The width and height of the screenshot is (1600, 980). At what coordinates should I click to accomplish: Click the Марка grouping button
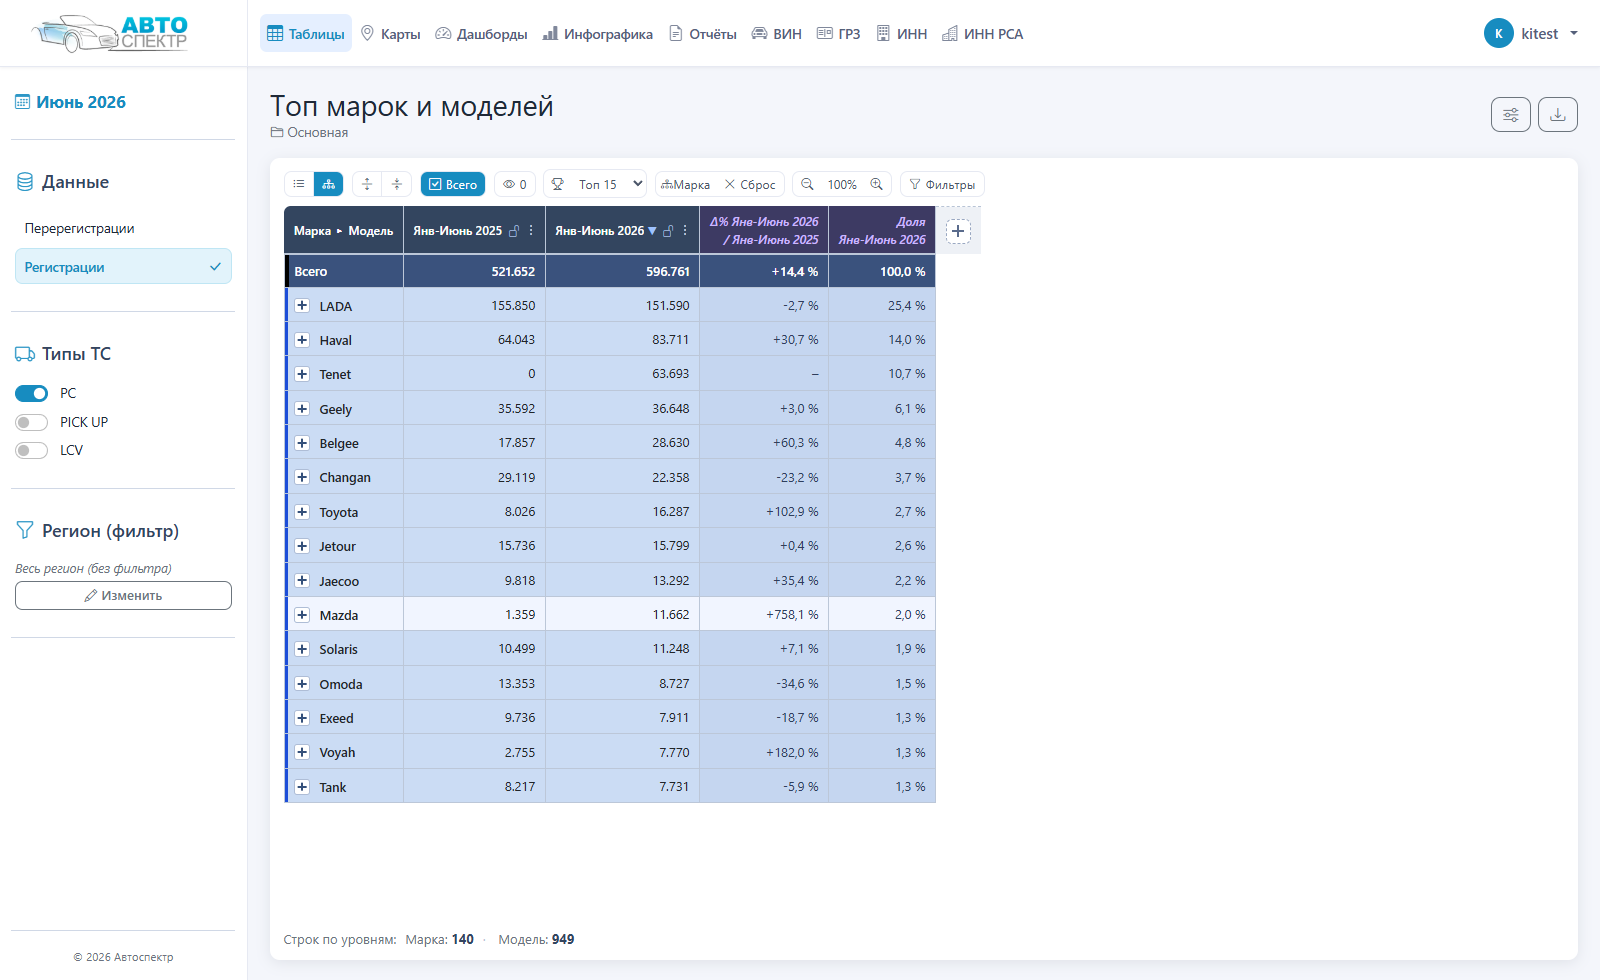click(686, 184)
